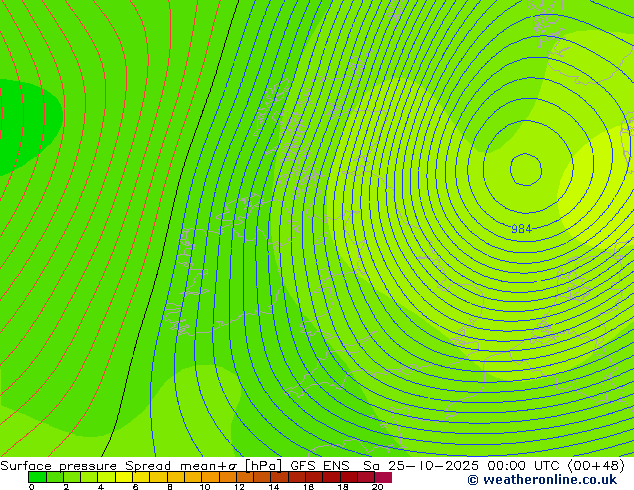
Task: Click the 'Surface pressure Spread' title text
Action: click(x=85, y=466)
